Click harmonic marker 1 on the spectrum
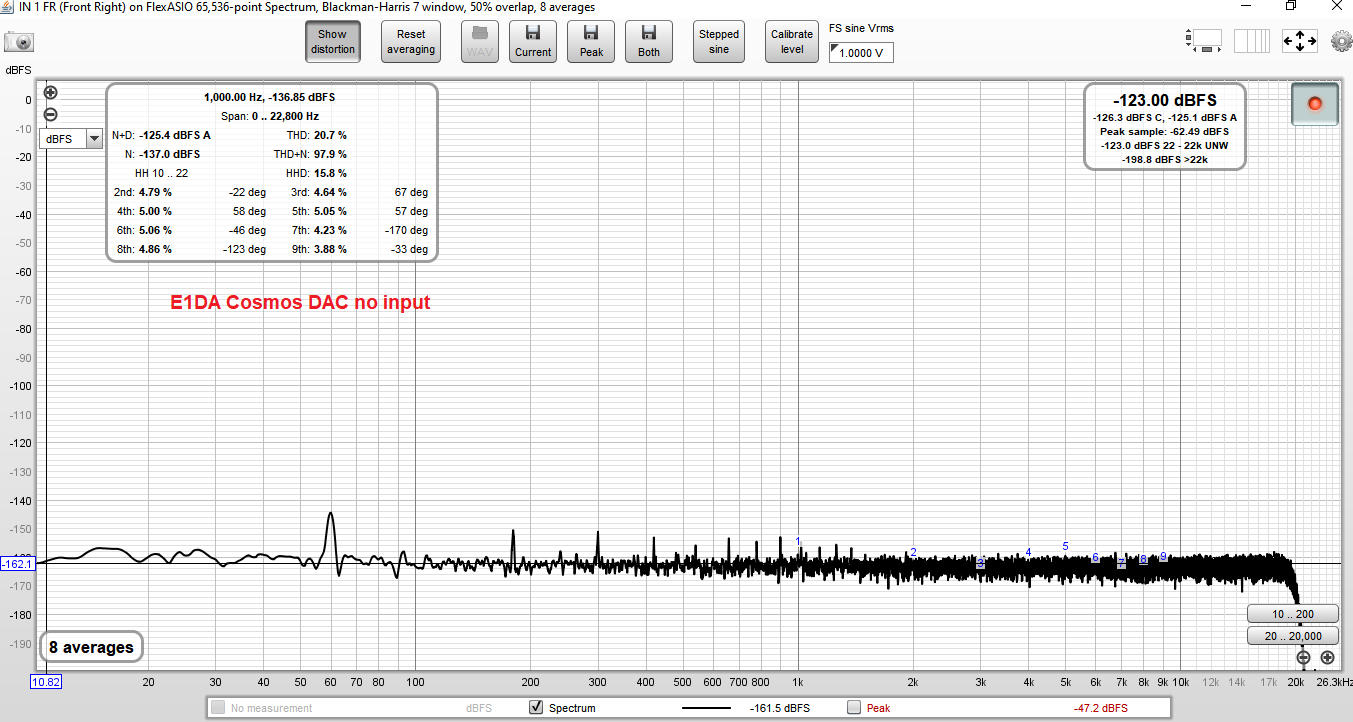This screenshot has height=722, width=1353. pyautogui.click(x=798, y=541)
